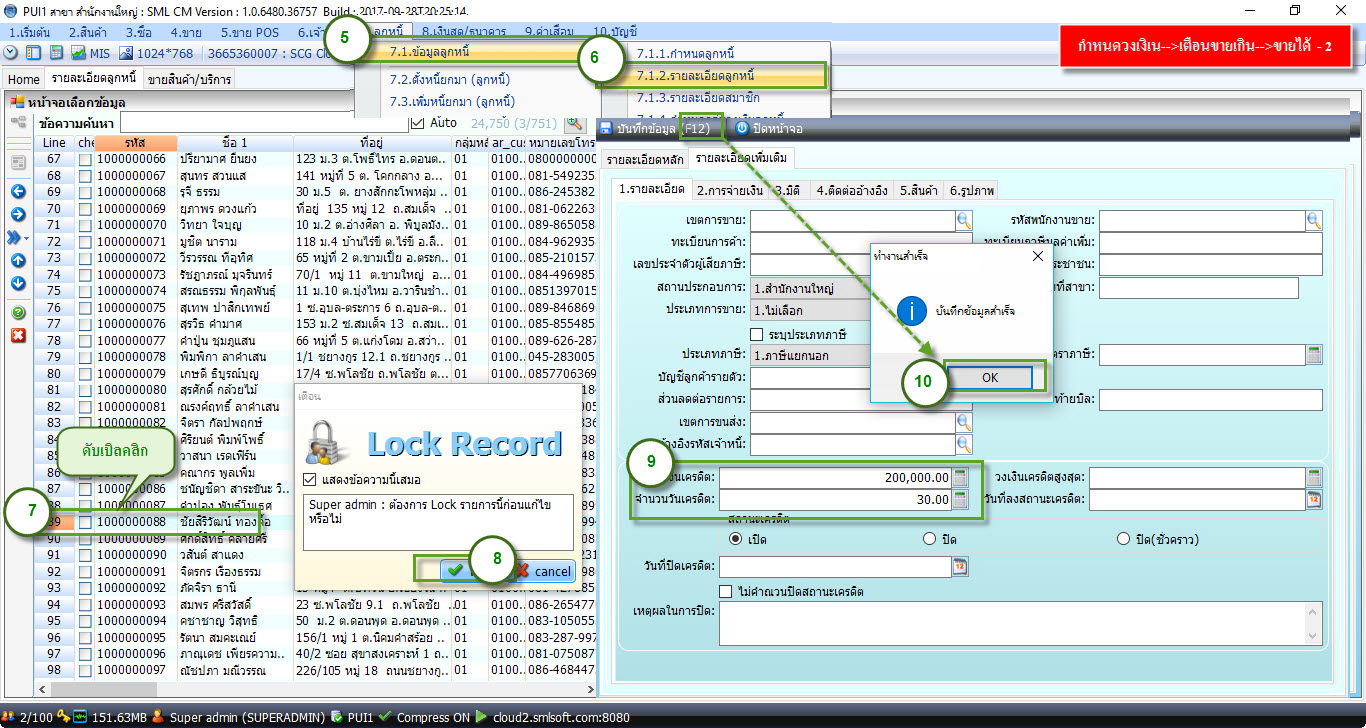This screenshot has width=1366, height=728.
Task: Click the blue left arrow in the sidebar
Action: click(x=18, y=191)
